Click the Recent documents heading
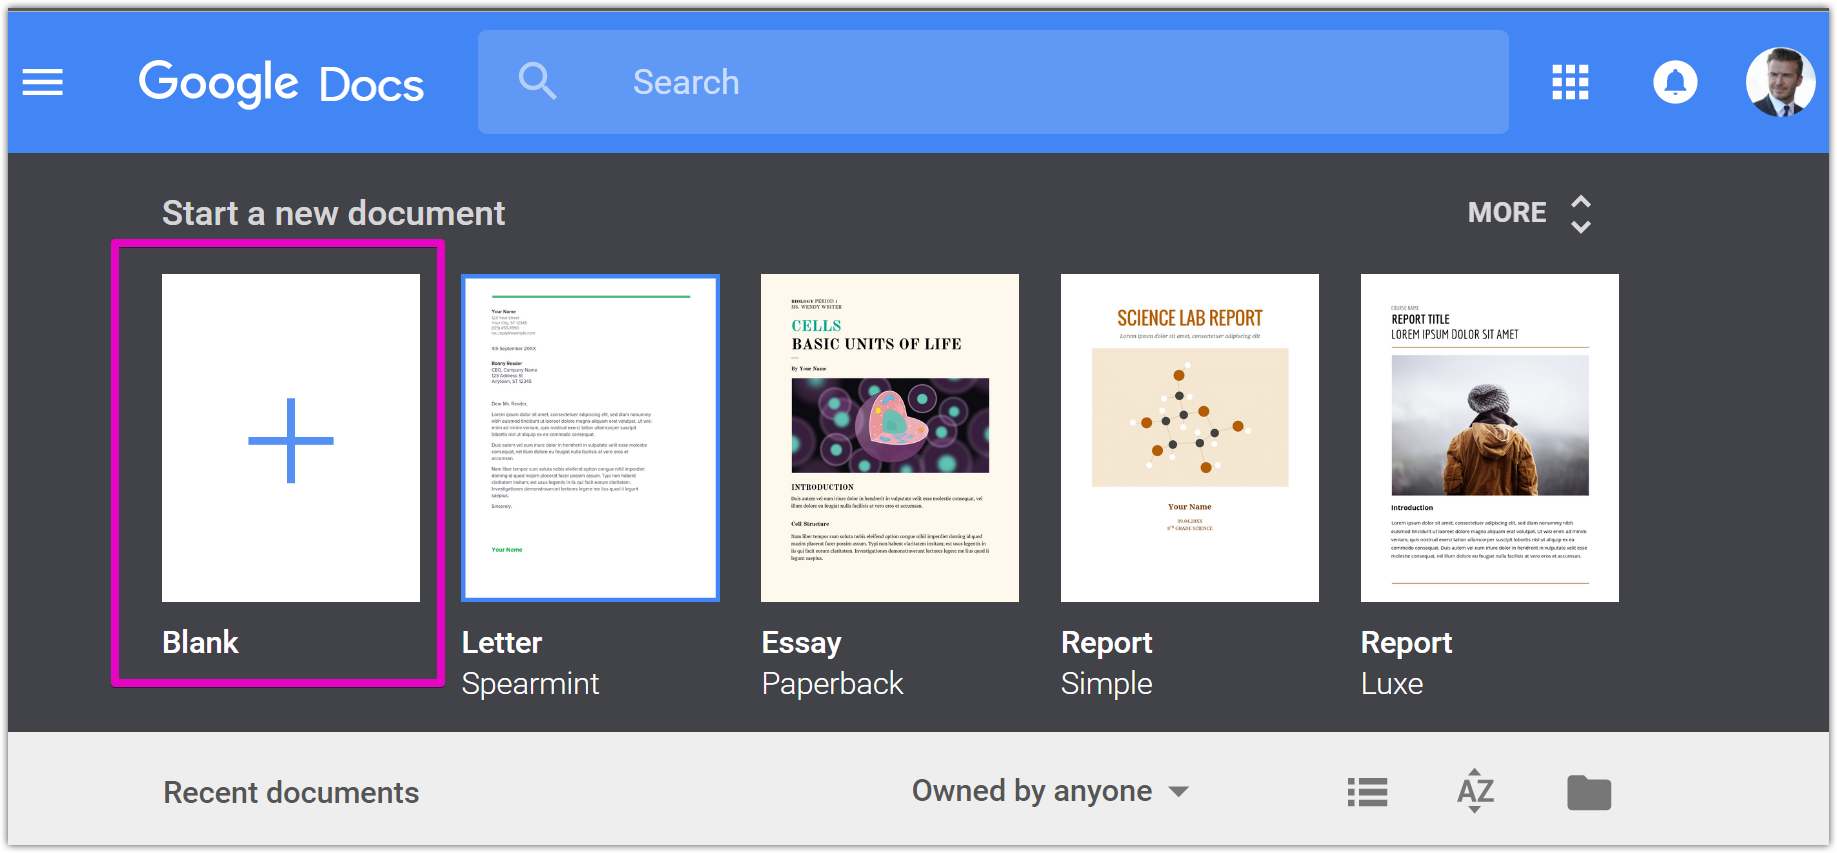Screen dimensions: 1837x853 (291, 792)
